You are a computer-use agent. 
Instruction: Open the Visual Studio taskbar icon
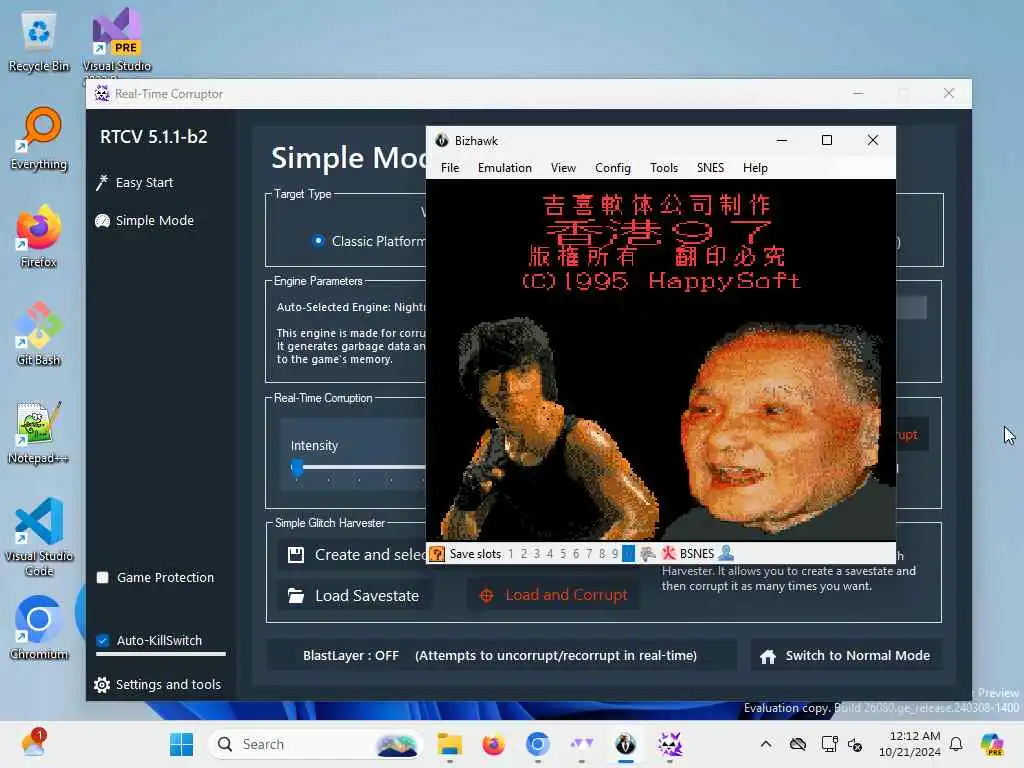[x=581, y=744]
